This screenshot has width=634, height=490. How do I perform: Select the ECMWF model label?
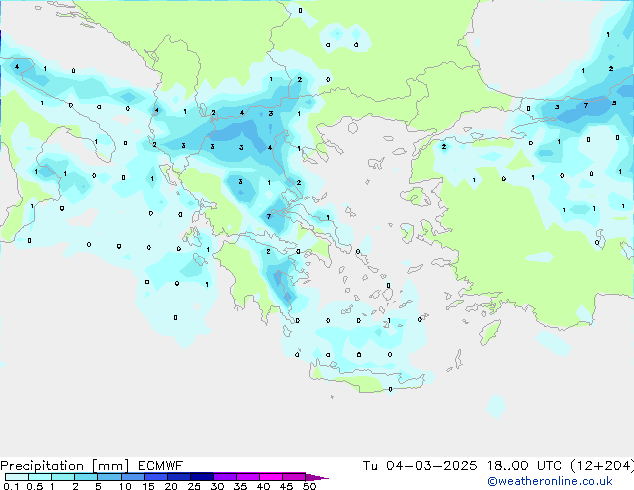point(161,466)
